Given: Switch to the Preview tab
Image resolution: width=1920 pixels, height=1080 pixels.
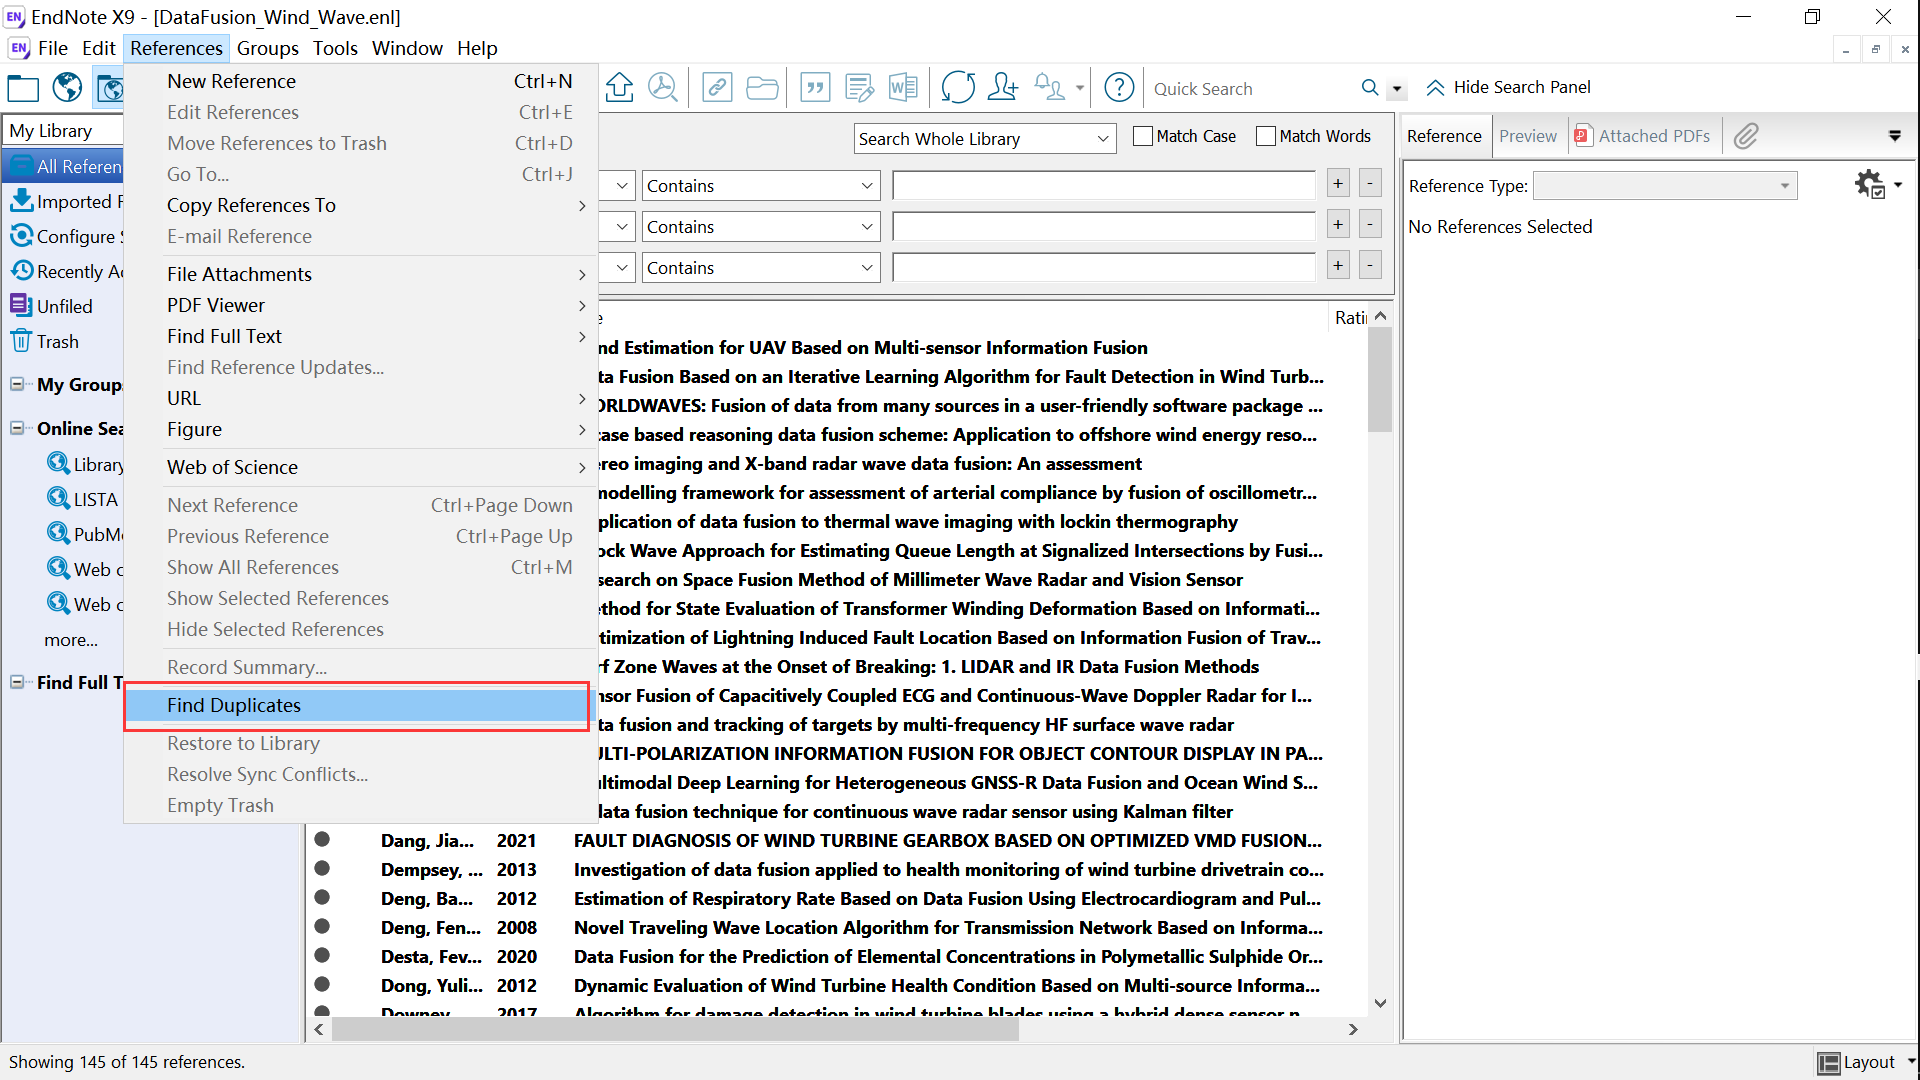Looking at the screenshot, I should (x=1527, y=136).
